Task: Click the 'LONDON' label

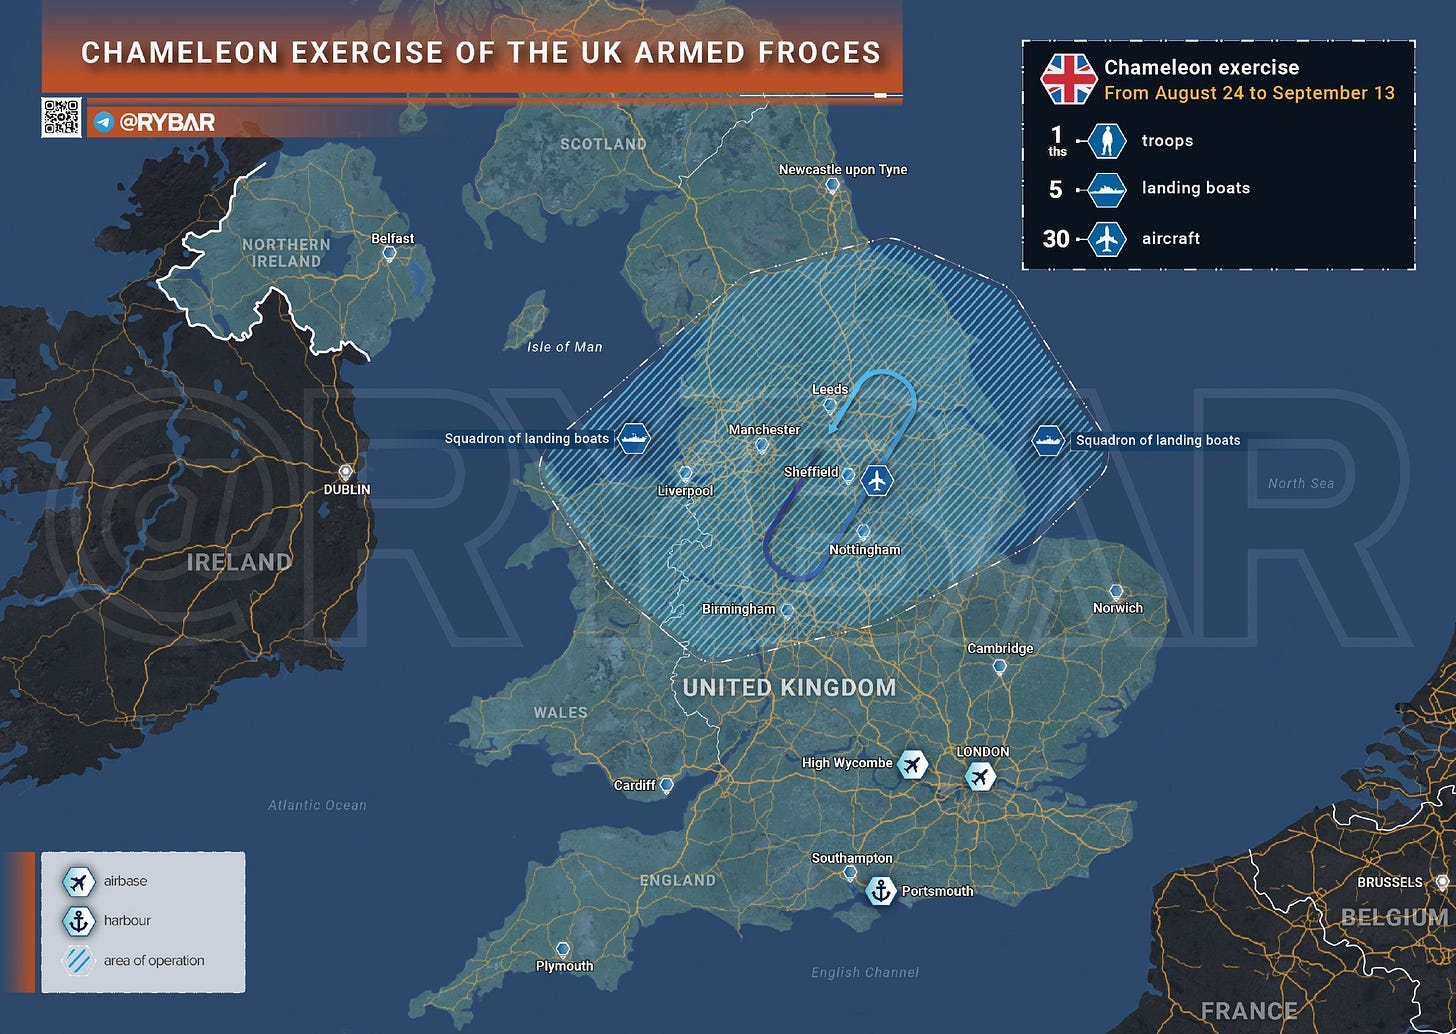Action: click(x=982, y=752)
